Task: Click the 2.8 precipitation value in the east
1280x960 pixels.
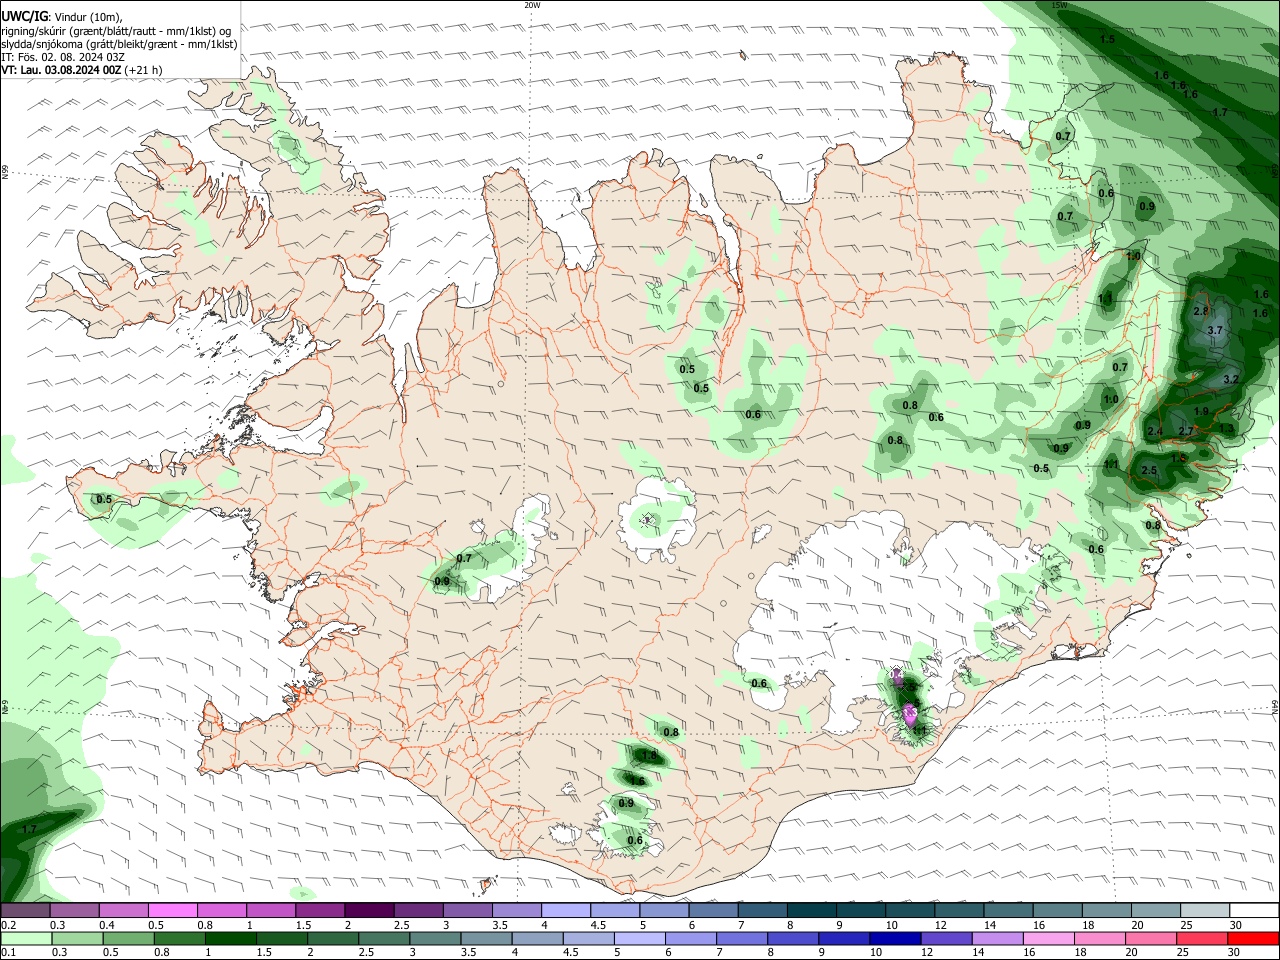Action: (x=1201, y=311)
